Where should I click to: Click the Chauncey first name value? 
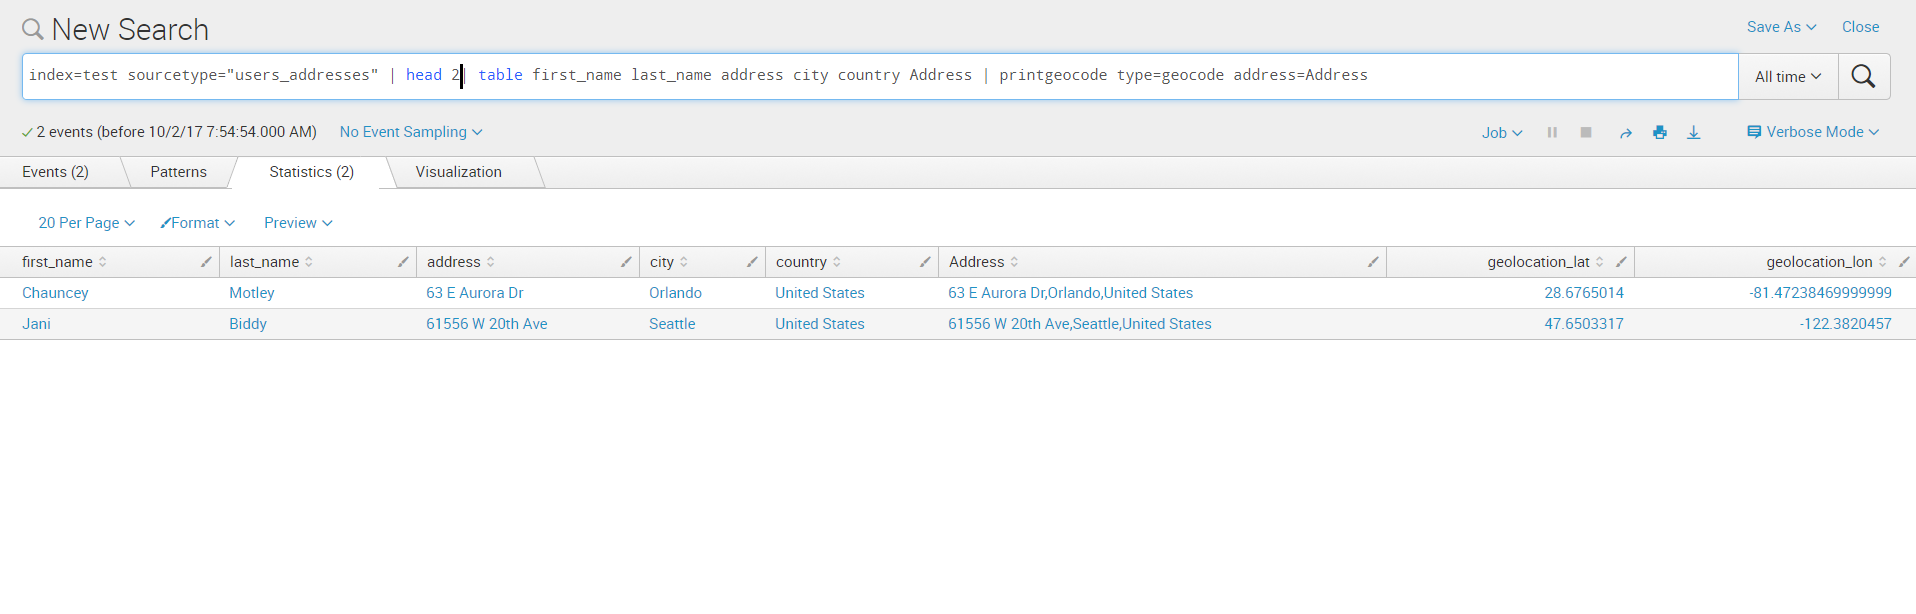(x=55, y=293)
